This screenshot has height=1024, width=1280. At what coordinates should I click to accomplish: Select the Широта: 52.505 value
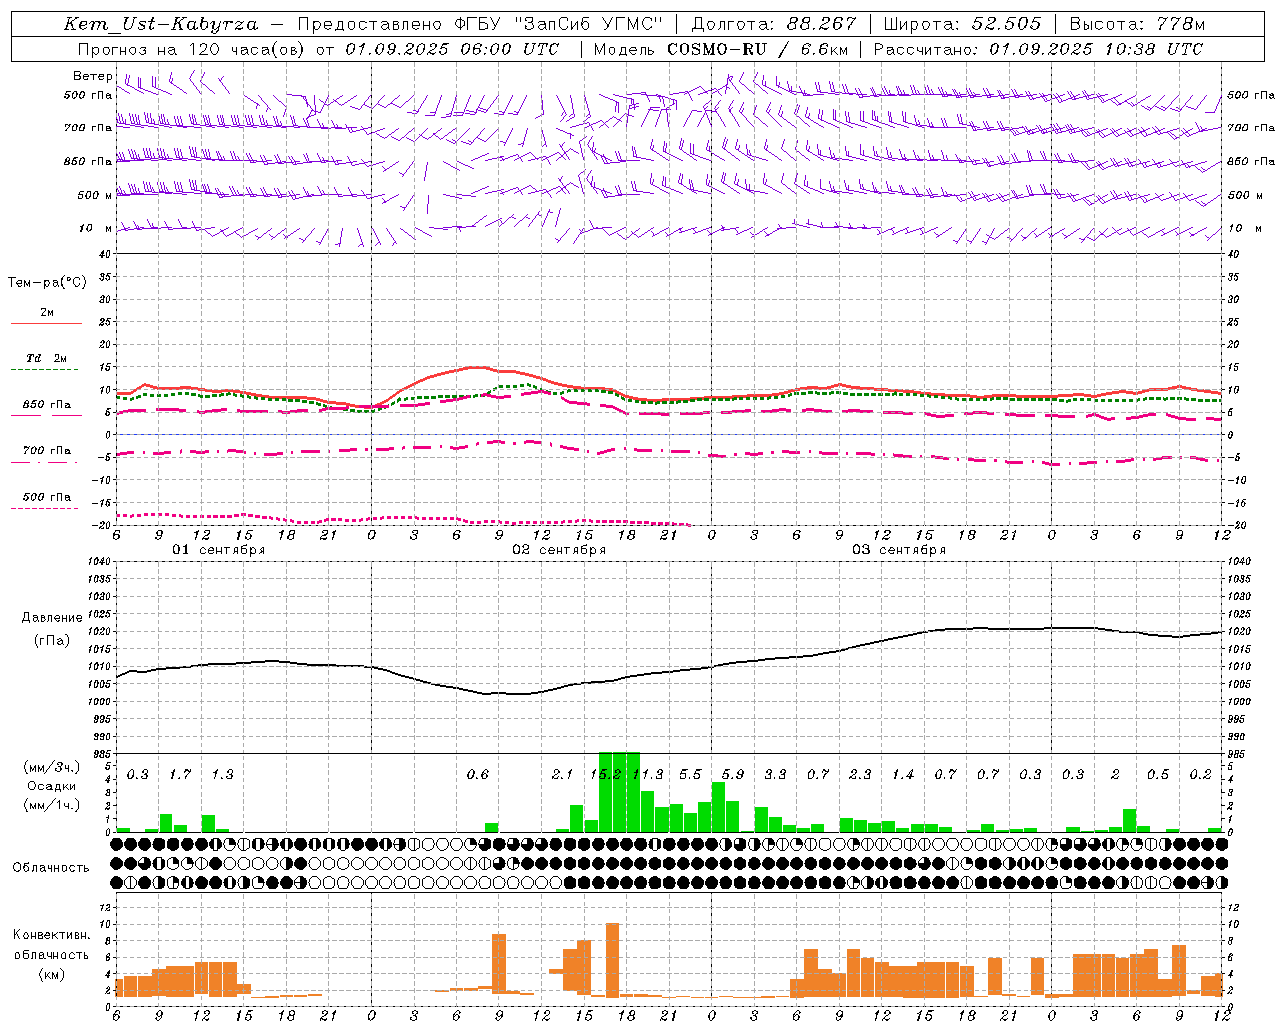(962, 24)
